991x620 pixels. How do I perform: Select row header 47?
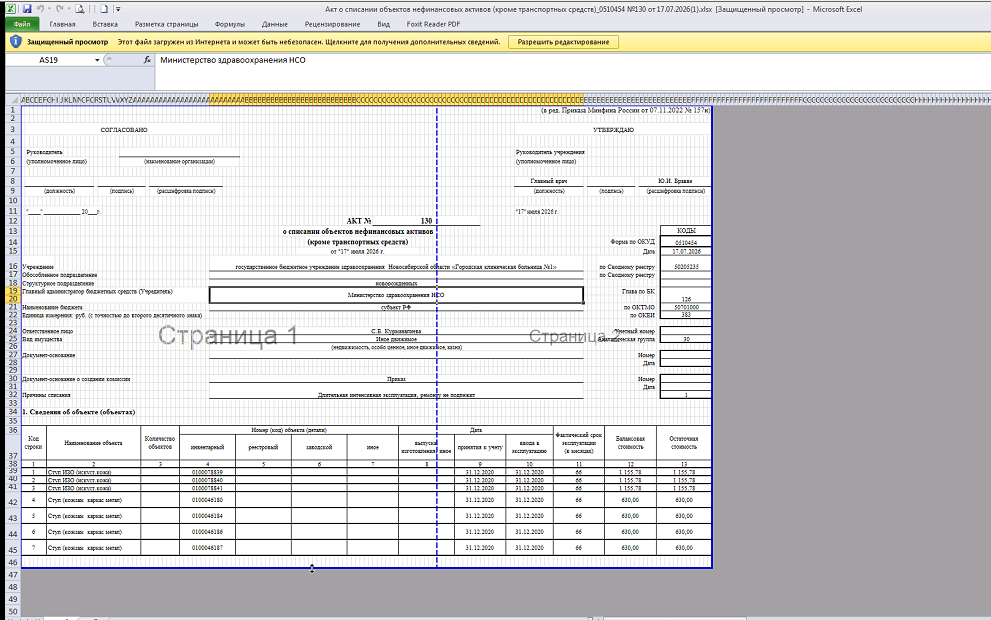[13, 575]
